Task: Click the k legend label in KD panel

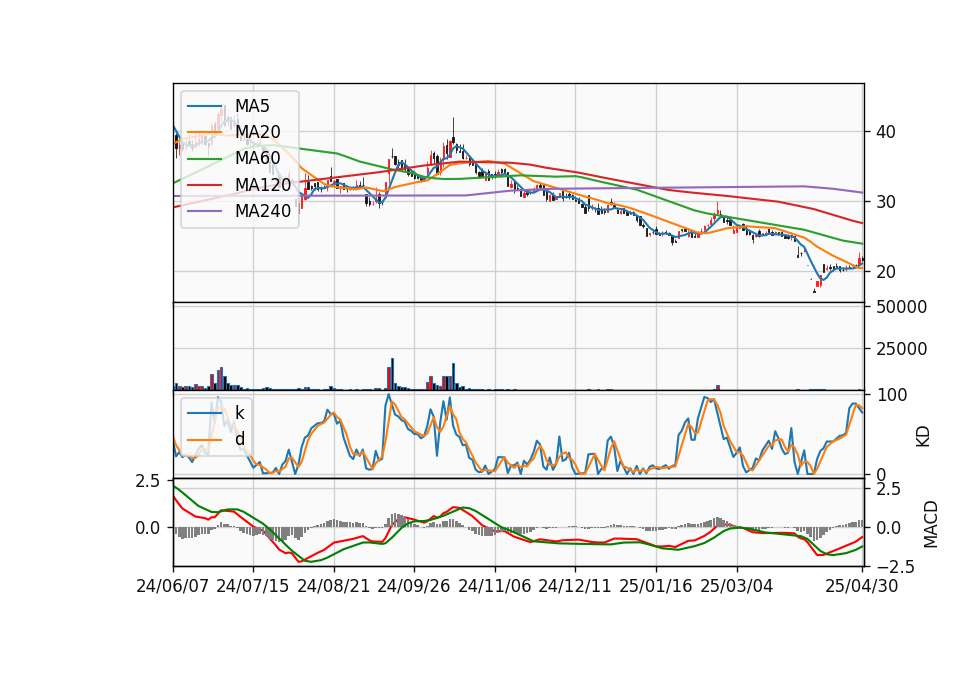Action: [239, 413]
